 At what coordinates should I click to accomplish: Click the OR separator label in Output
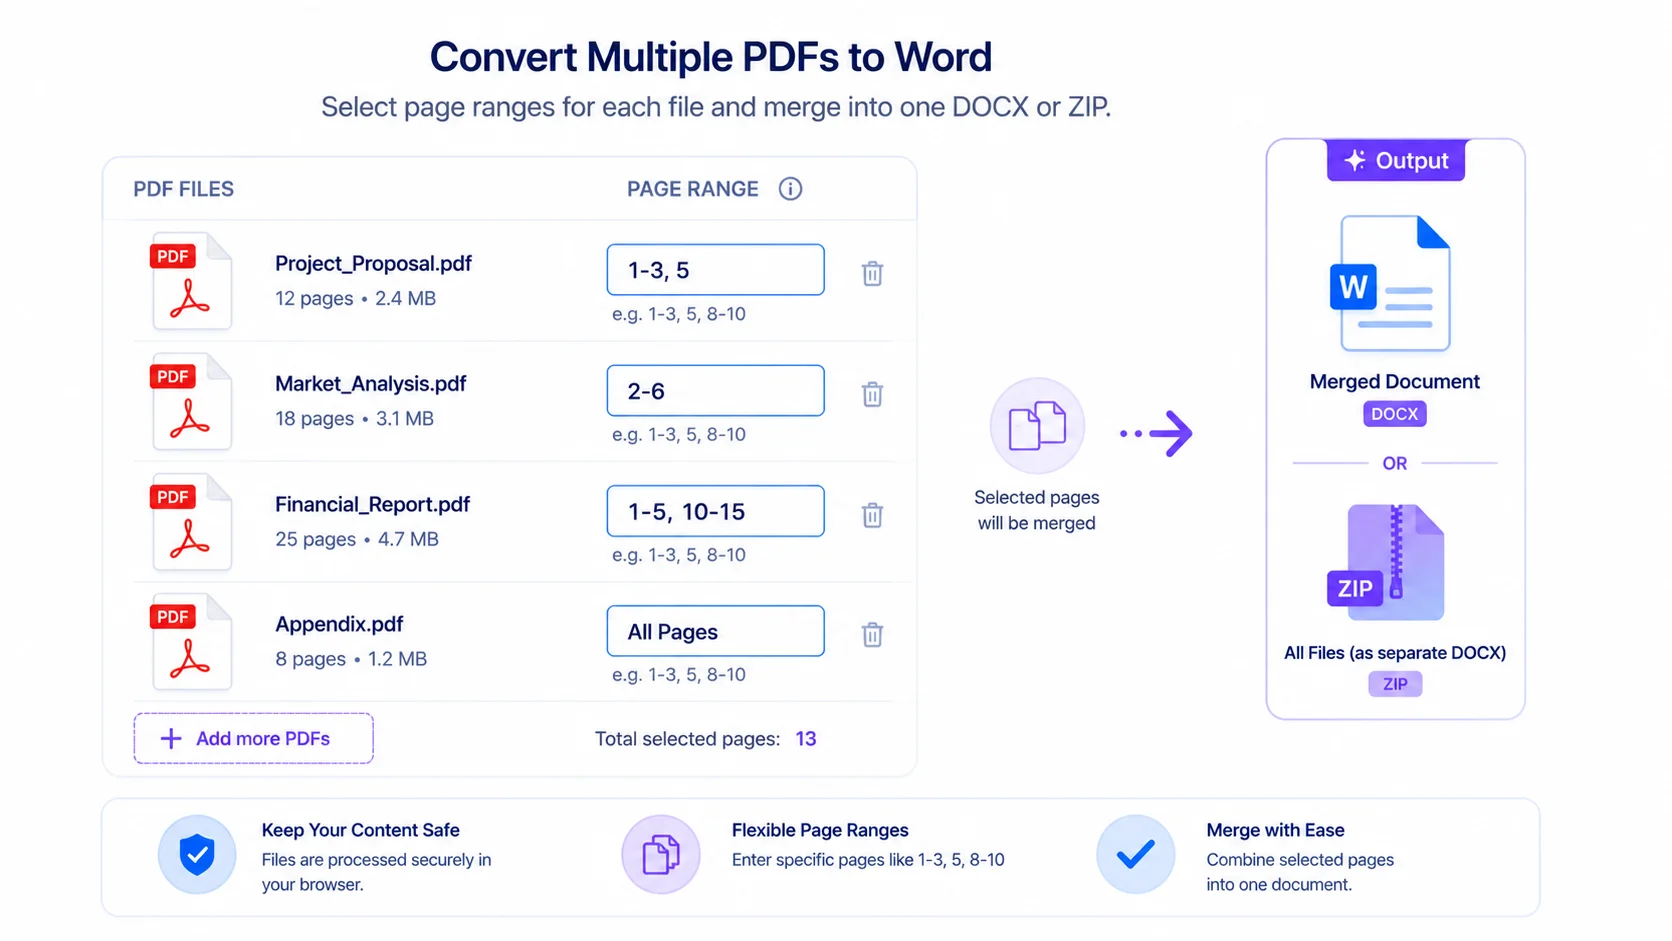(1394, 464)
